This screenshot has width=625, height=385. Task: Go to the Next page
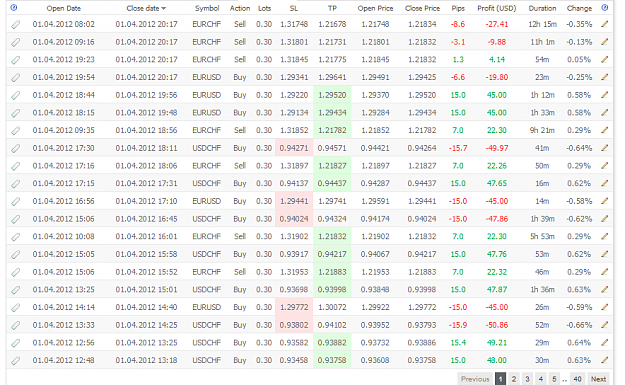(598, 379)
